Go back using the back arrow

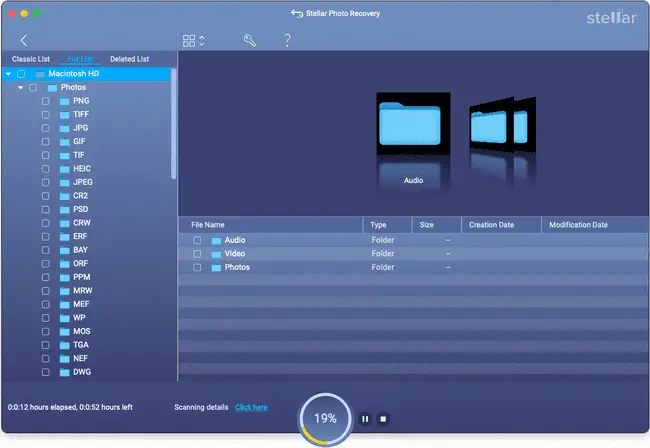[x=24, y=40]
